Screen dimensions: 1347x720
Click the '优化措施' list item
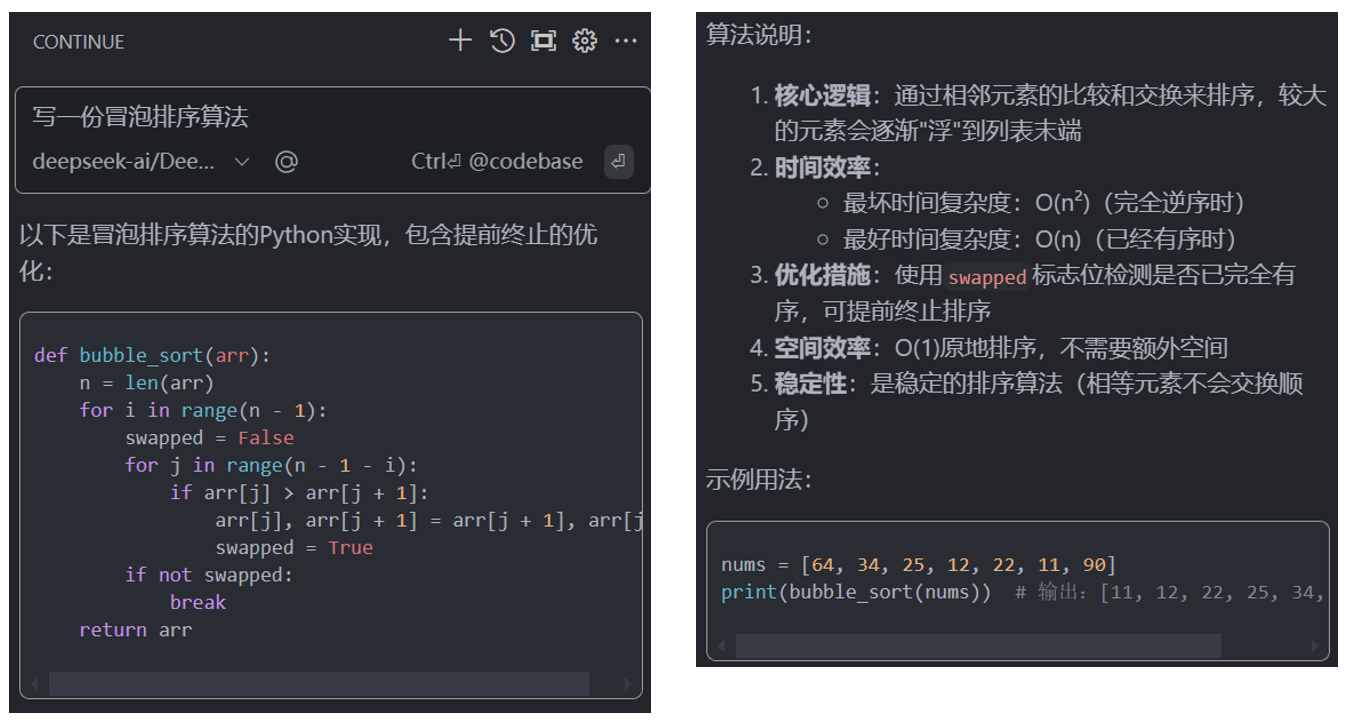(x=1023, y=293)
